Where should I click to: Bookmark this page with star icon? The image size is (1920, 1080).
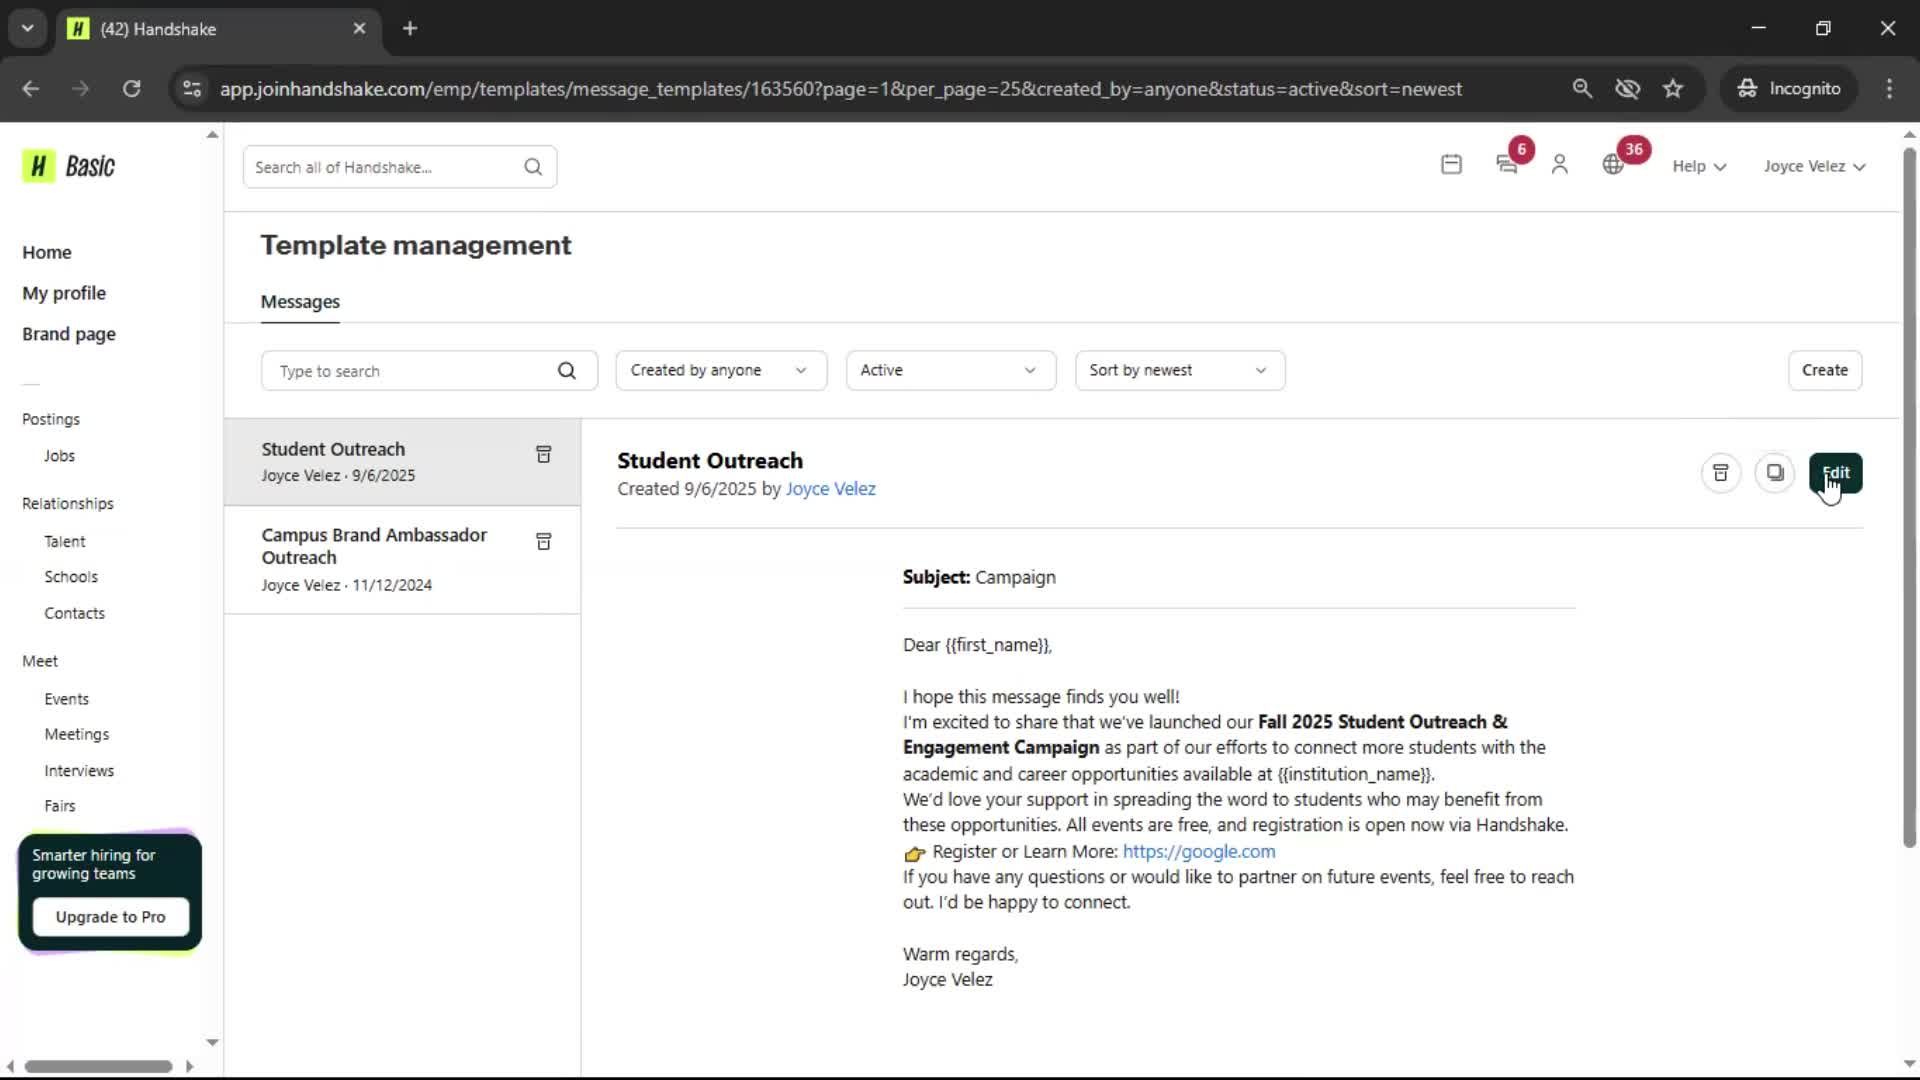1673,89
